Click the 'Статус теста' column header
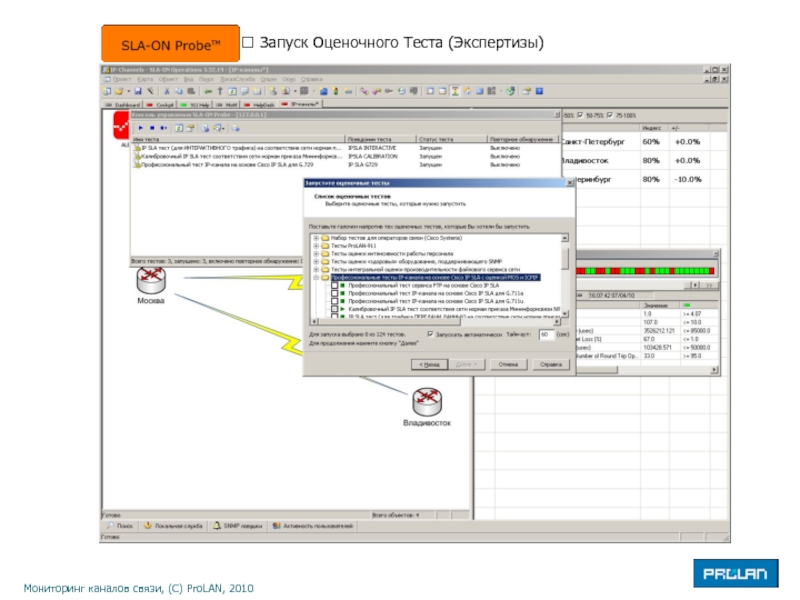 [x=452, y=139]
